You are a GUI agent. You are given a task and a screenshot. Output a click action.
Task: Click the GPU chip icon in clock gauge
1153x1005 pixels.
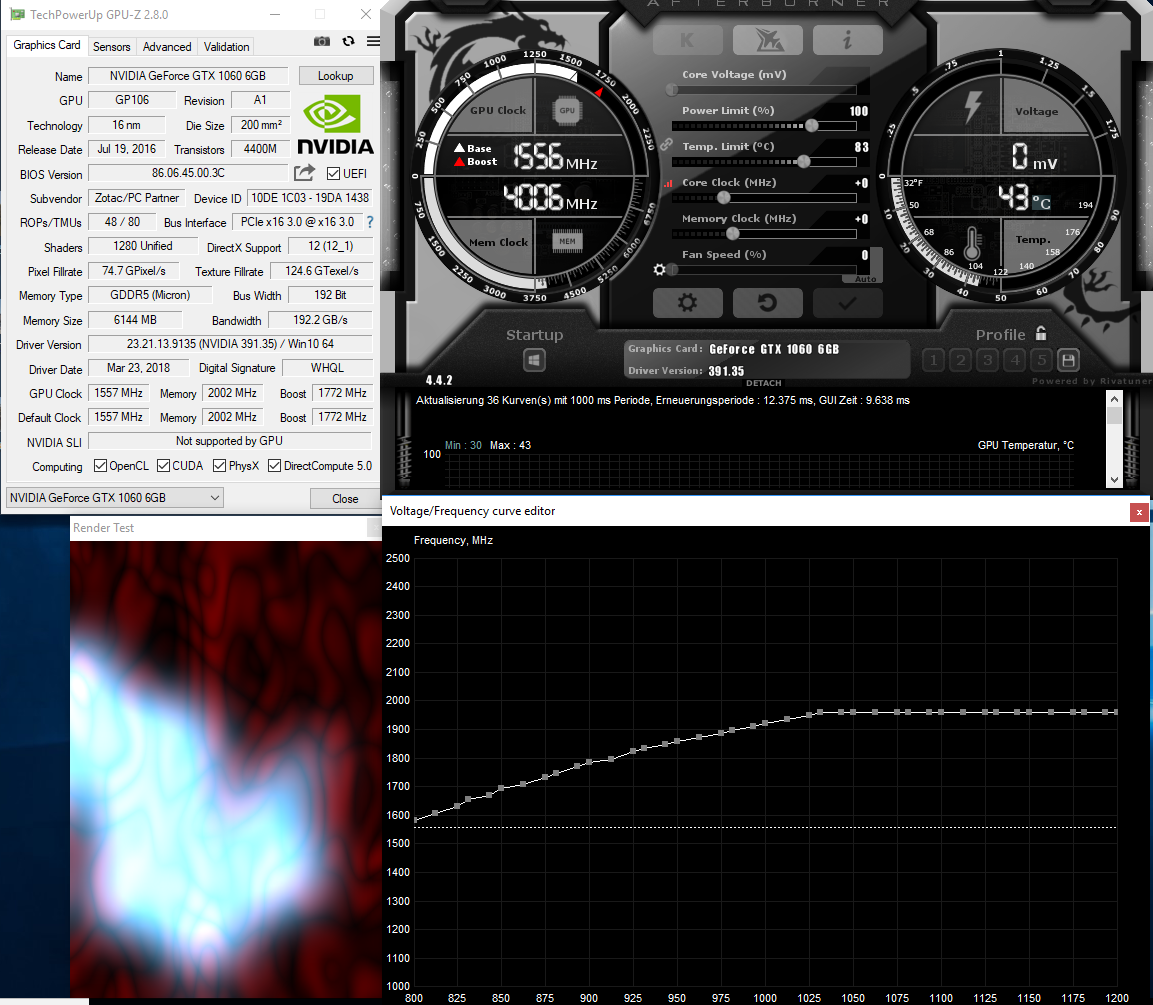(567, 111)
